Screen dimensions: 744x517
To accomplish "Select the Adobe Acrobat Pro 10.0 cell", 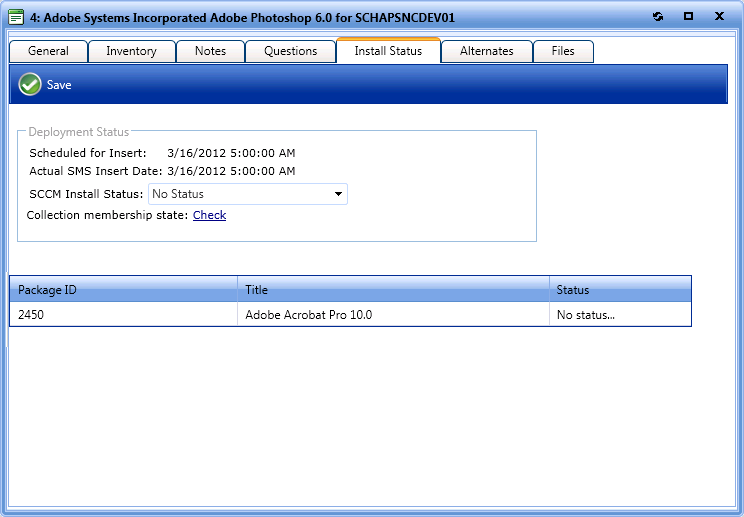I will coord(393,314).
